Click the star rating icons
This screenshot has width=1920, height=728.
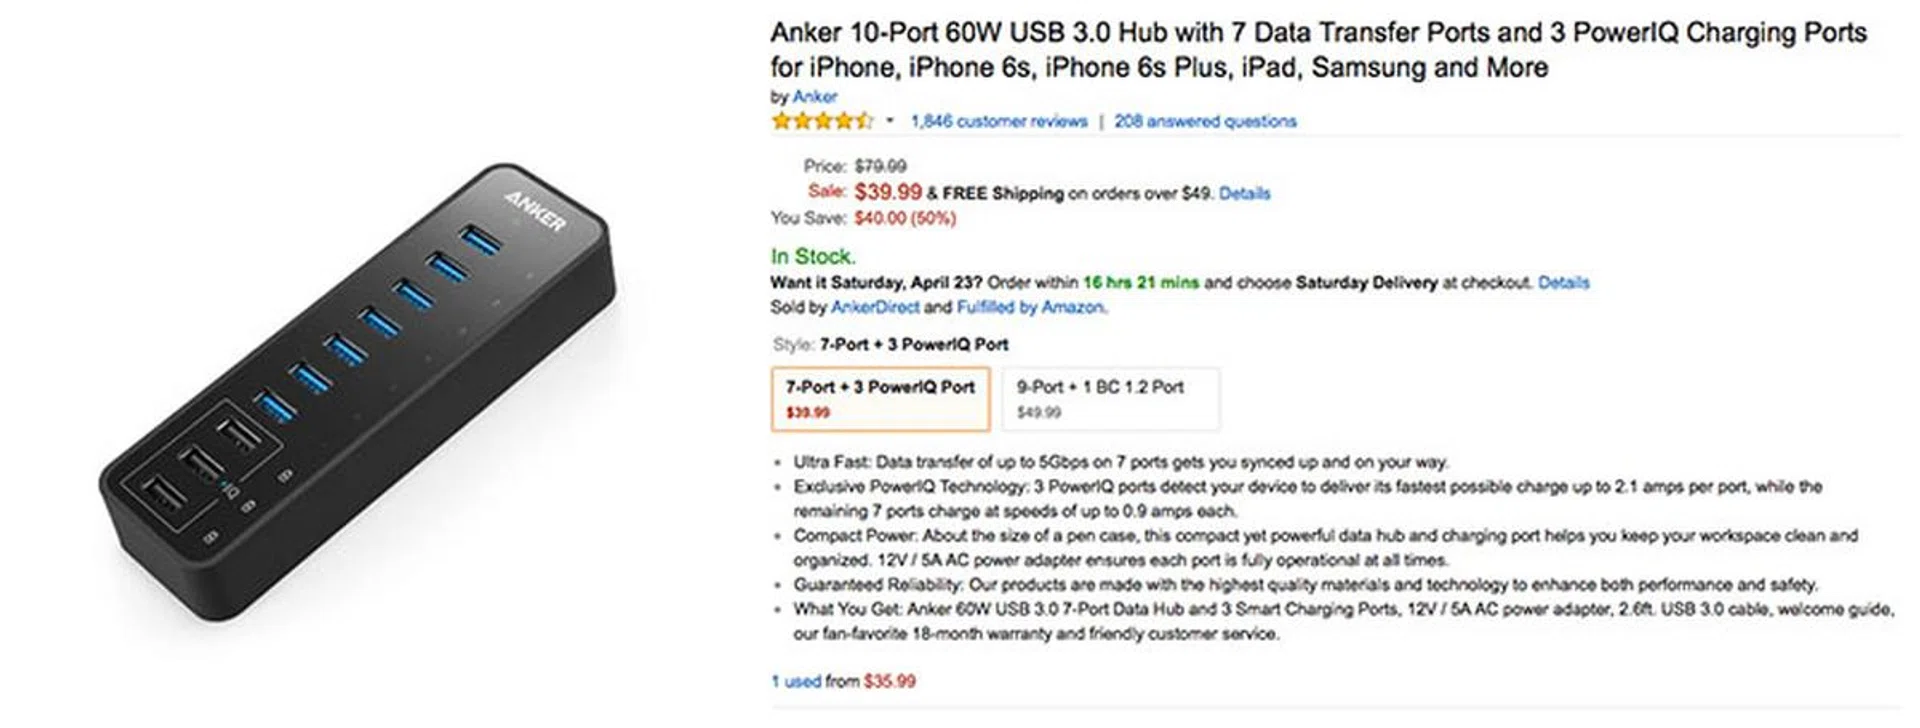click(821, 121)
